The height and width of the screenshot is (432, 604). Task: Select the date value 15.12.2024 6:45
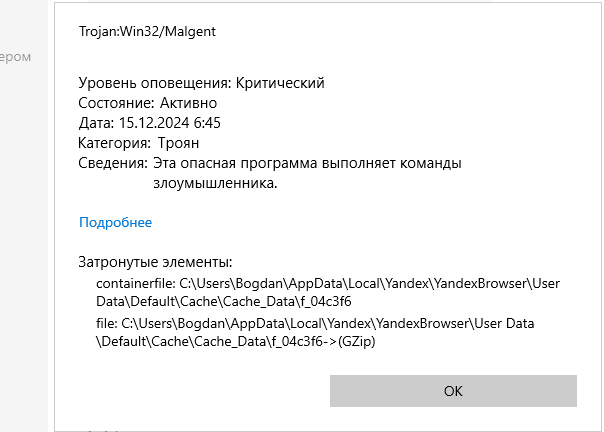pos(171,122)
